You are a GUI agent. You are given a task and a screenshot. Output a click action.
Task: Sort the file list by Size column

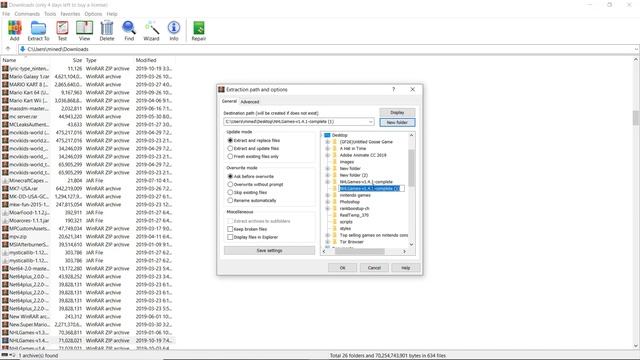click(77, 60)
